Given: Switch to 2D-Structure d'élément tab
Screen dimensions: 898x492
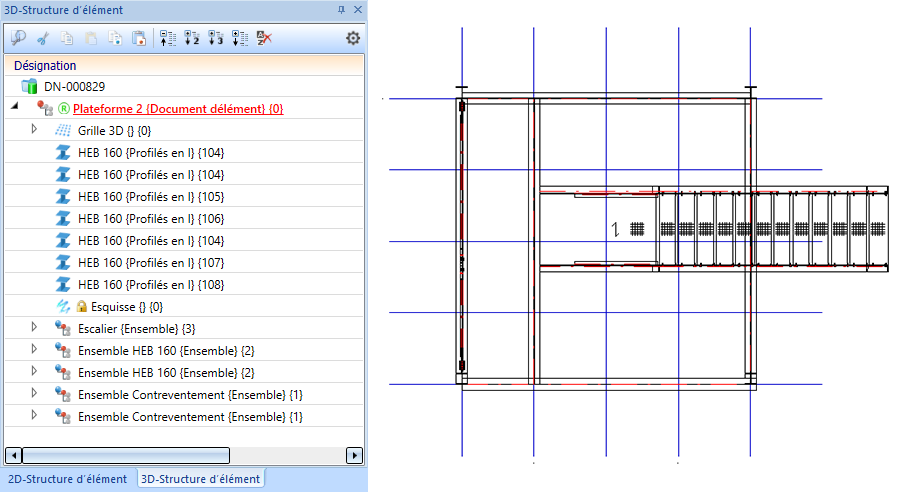Looking at the screenshot, I should click(67, 479).
